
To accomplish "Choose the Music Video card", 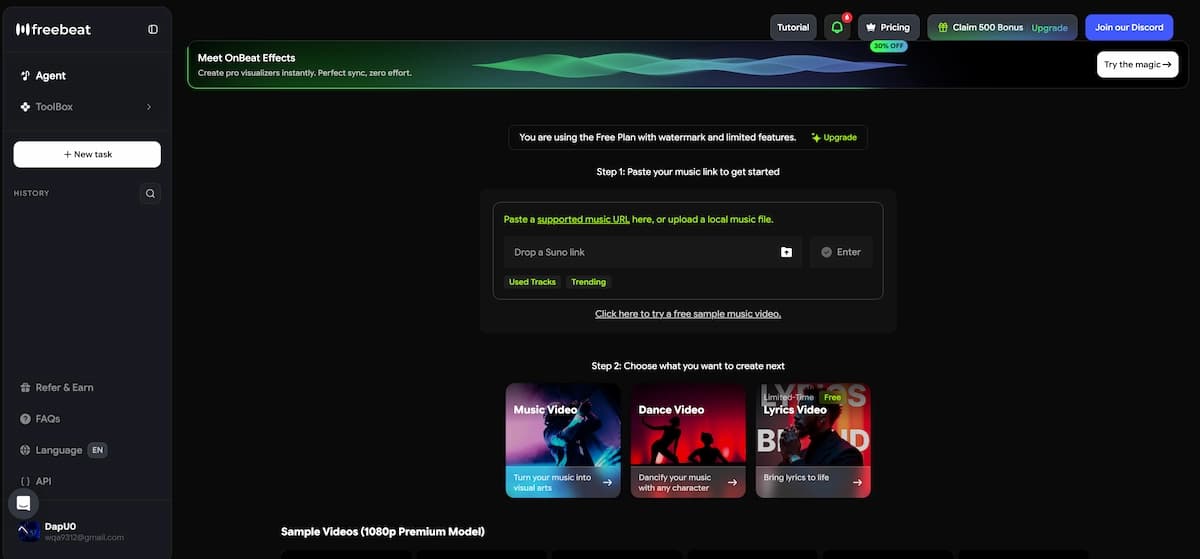I will [563, 440].
